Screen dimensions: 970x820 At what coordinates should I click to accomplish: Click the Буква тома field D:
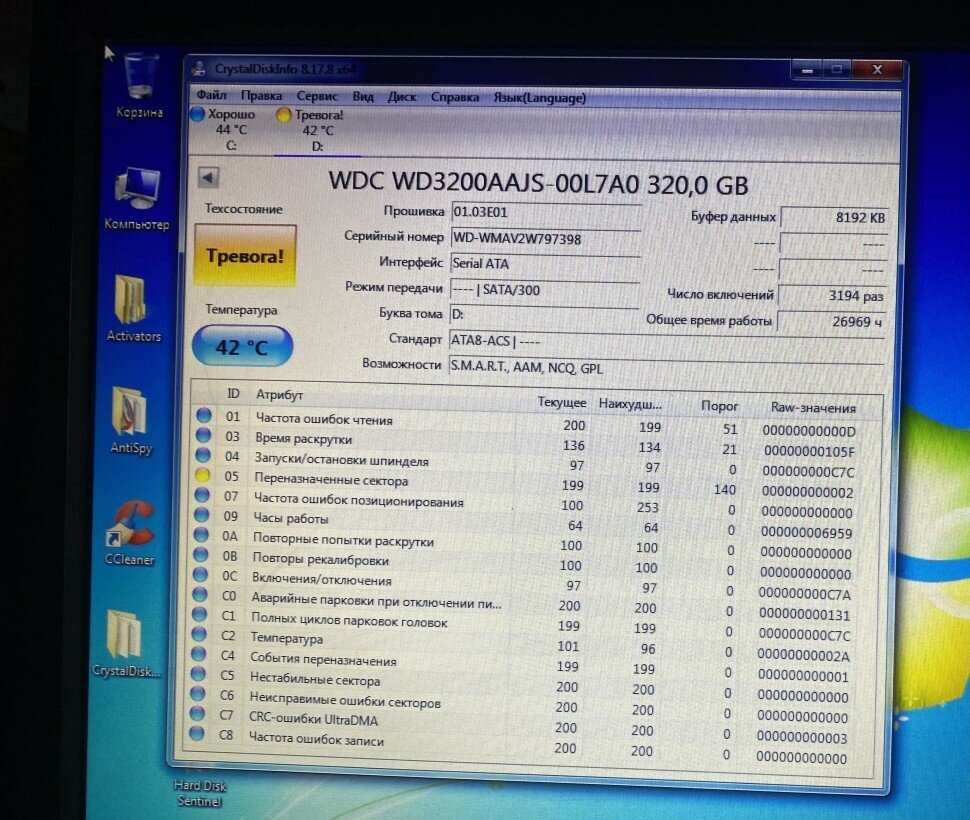(x=544, y=315)
